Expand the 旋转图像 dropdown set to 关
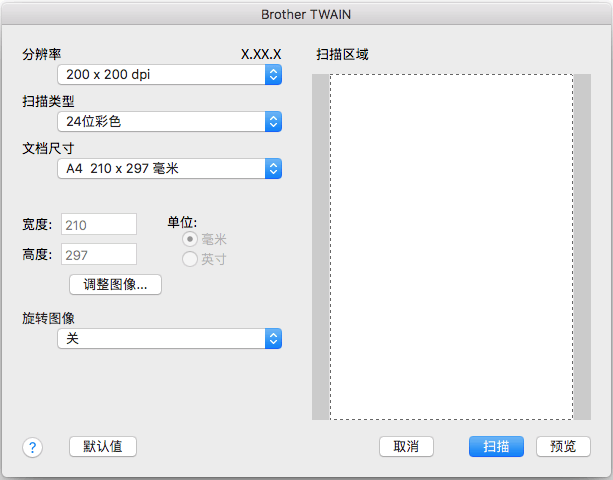The width and height of the screenshot is (613, 480). pyautogui.click(x=169, y=339)
